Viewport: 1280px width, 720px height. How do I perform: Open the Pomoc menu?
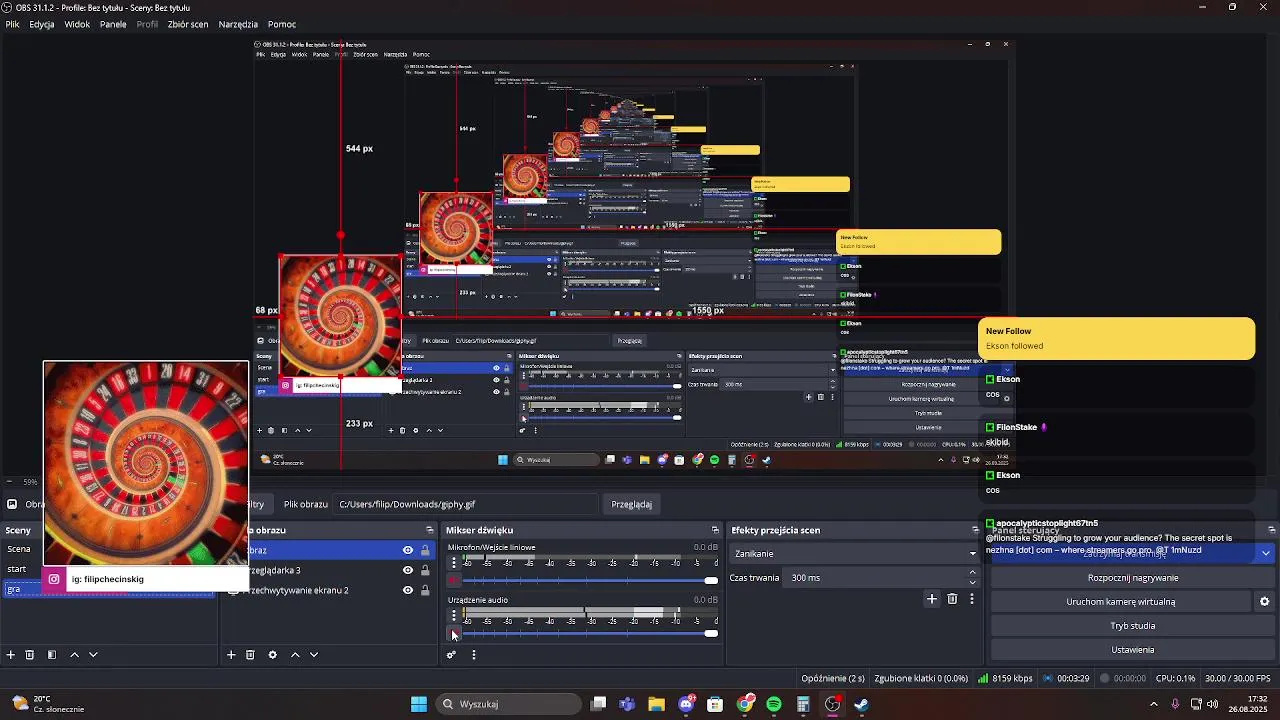click(281, 24)
